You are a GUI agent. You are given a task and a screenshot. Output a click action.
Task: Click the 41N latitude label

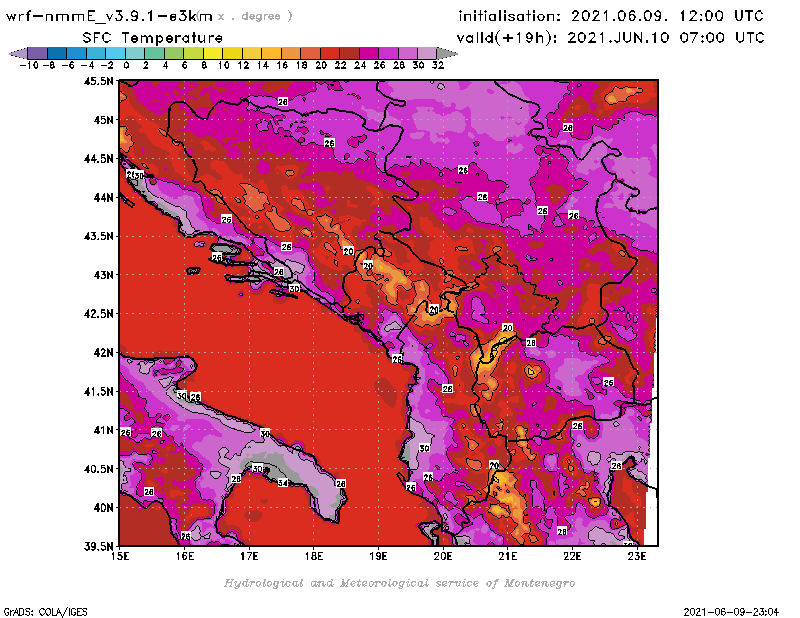pyautogui.click(x=104, y=430)
